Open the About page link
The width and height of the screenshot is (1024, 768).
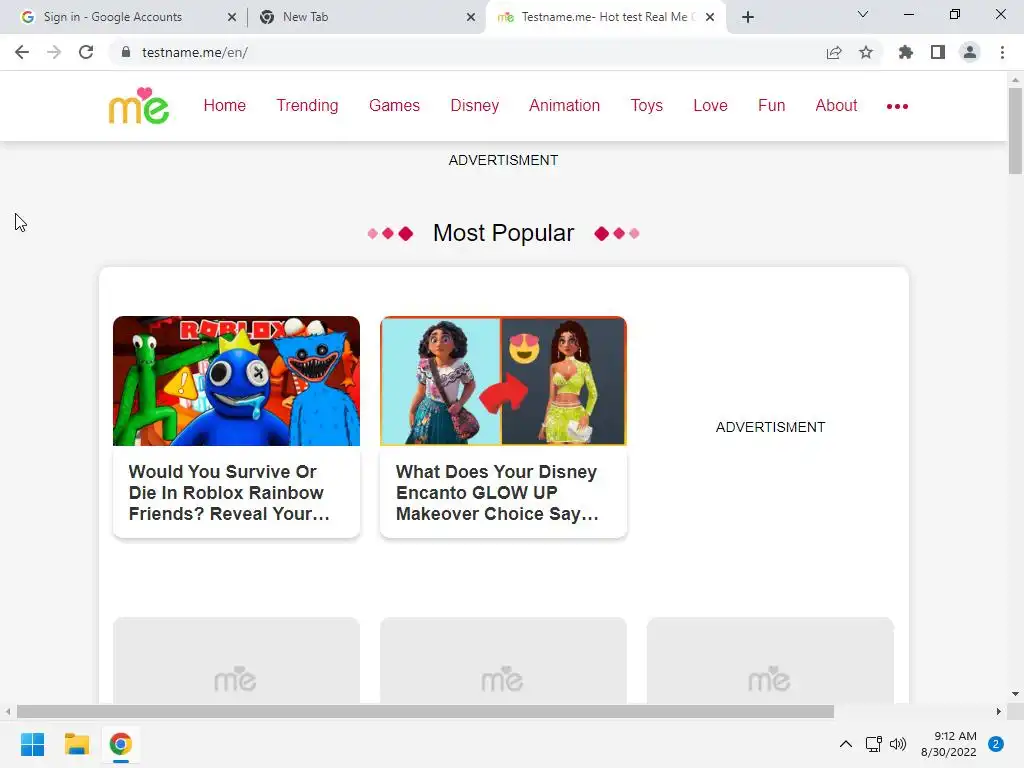[x=836, y=106]
